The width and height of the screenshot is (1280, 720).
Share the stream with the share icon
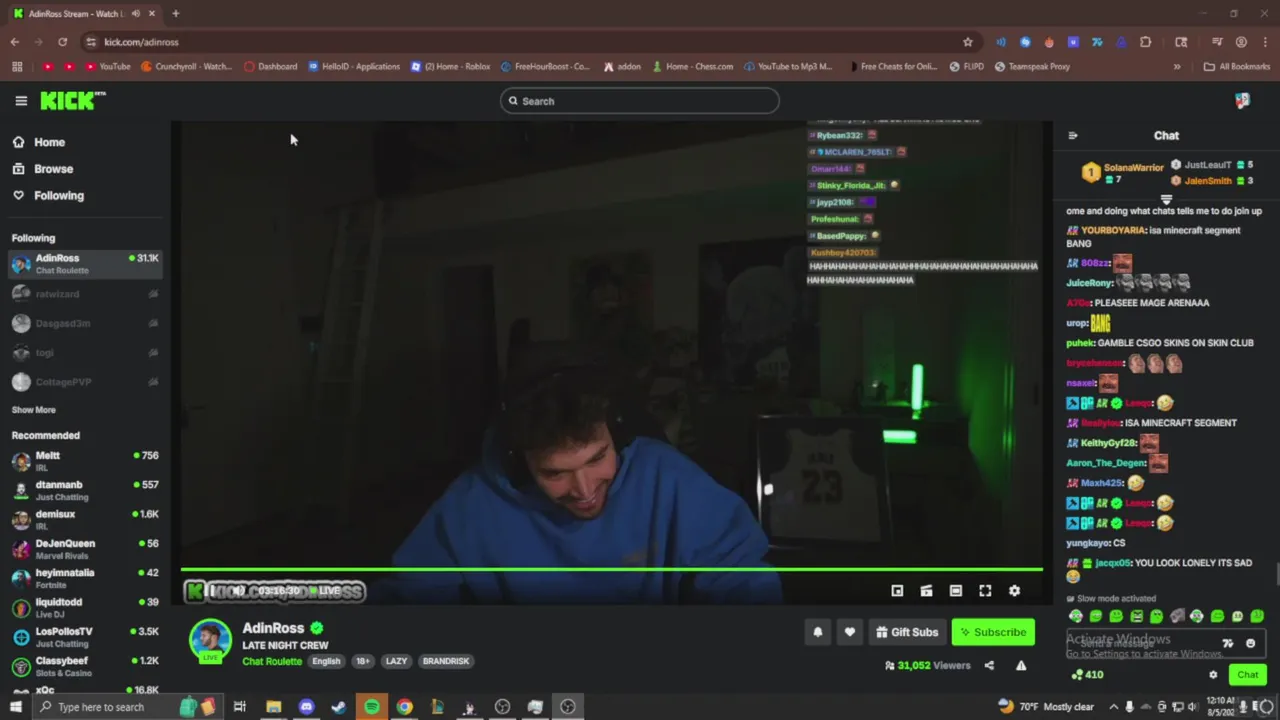[989, 666]
